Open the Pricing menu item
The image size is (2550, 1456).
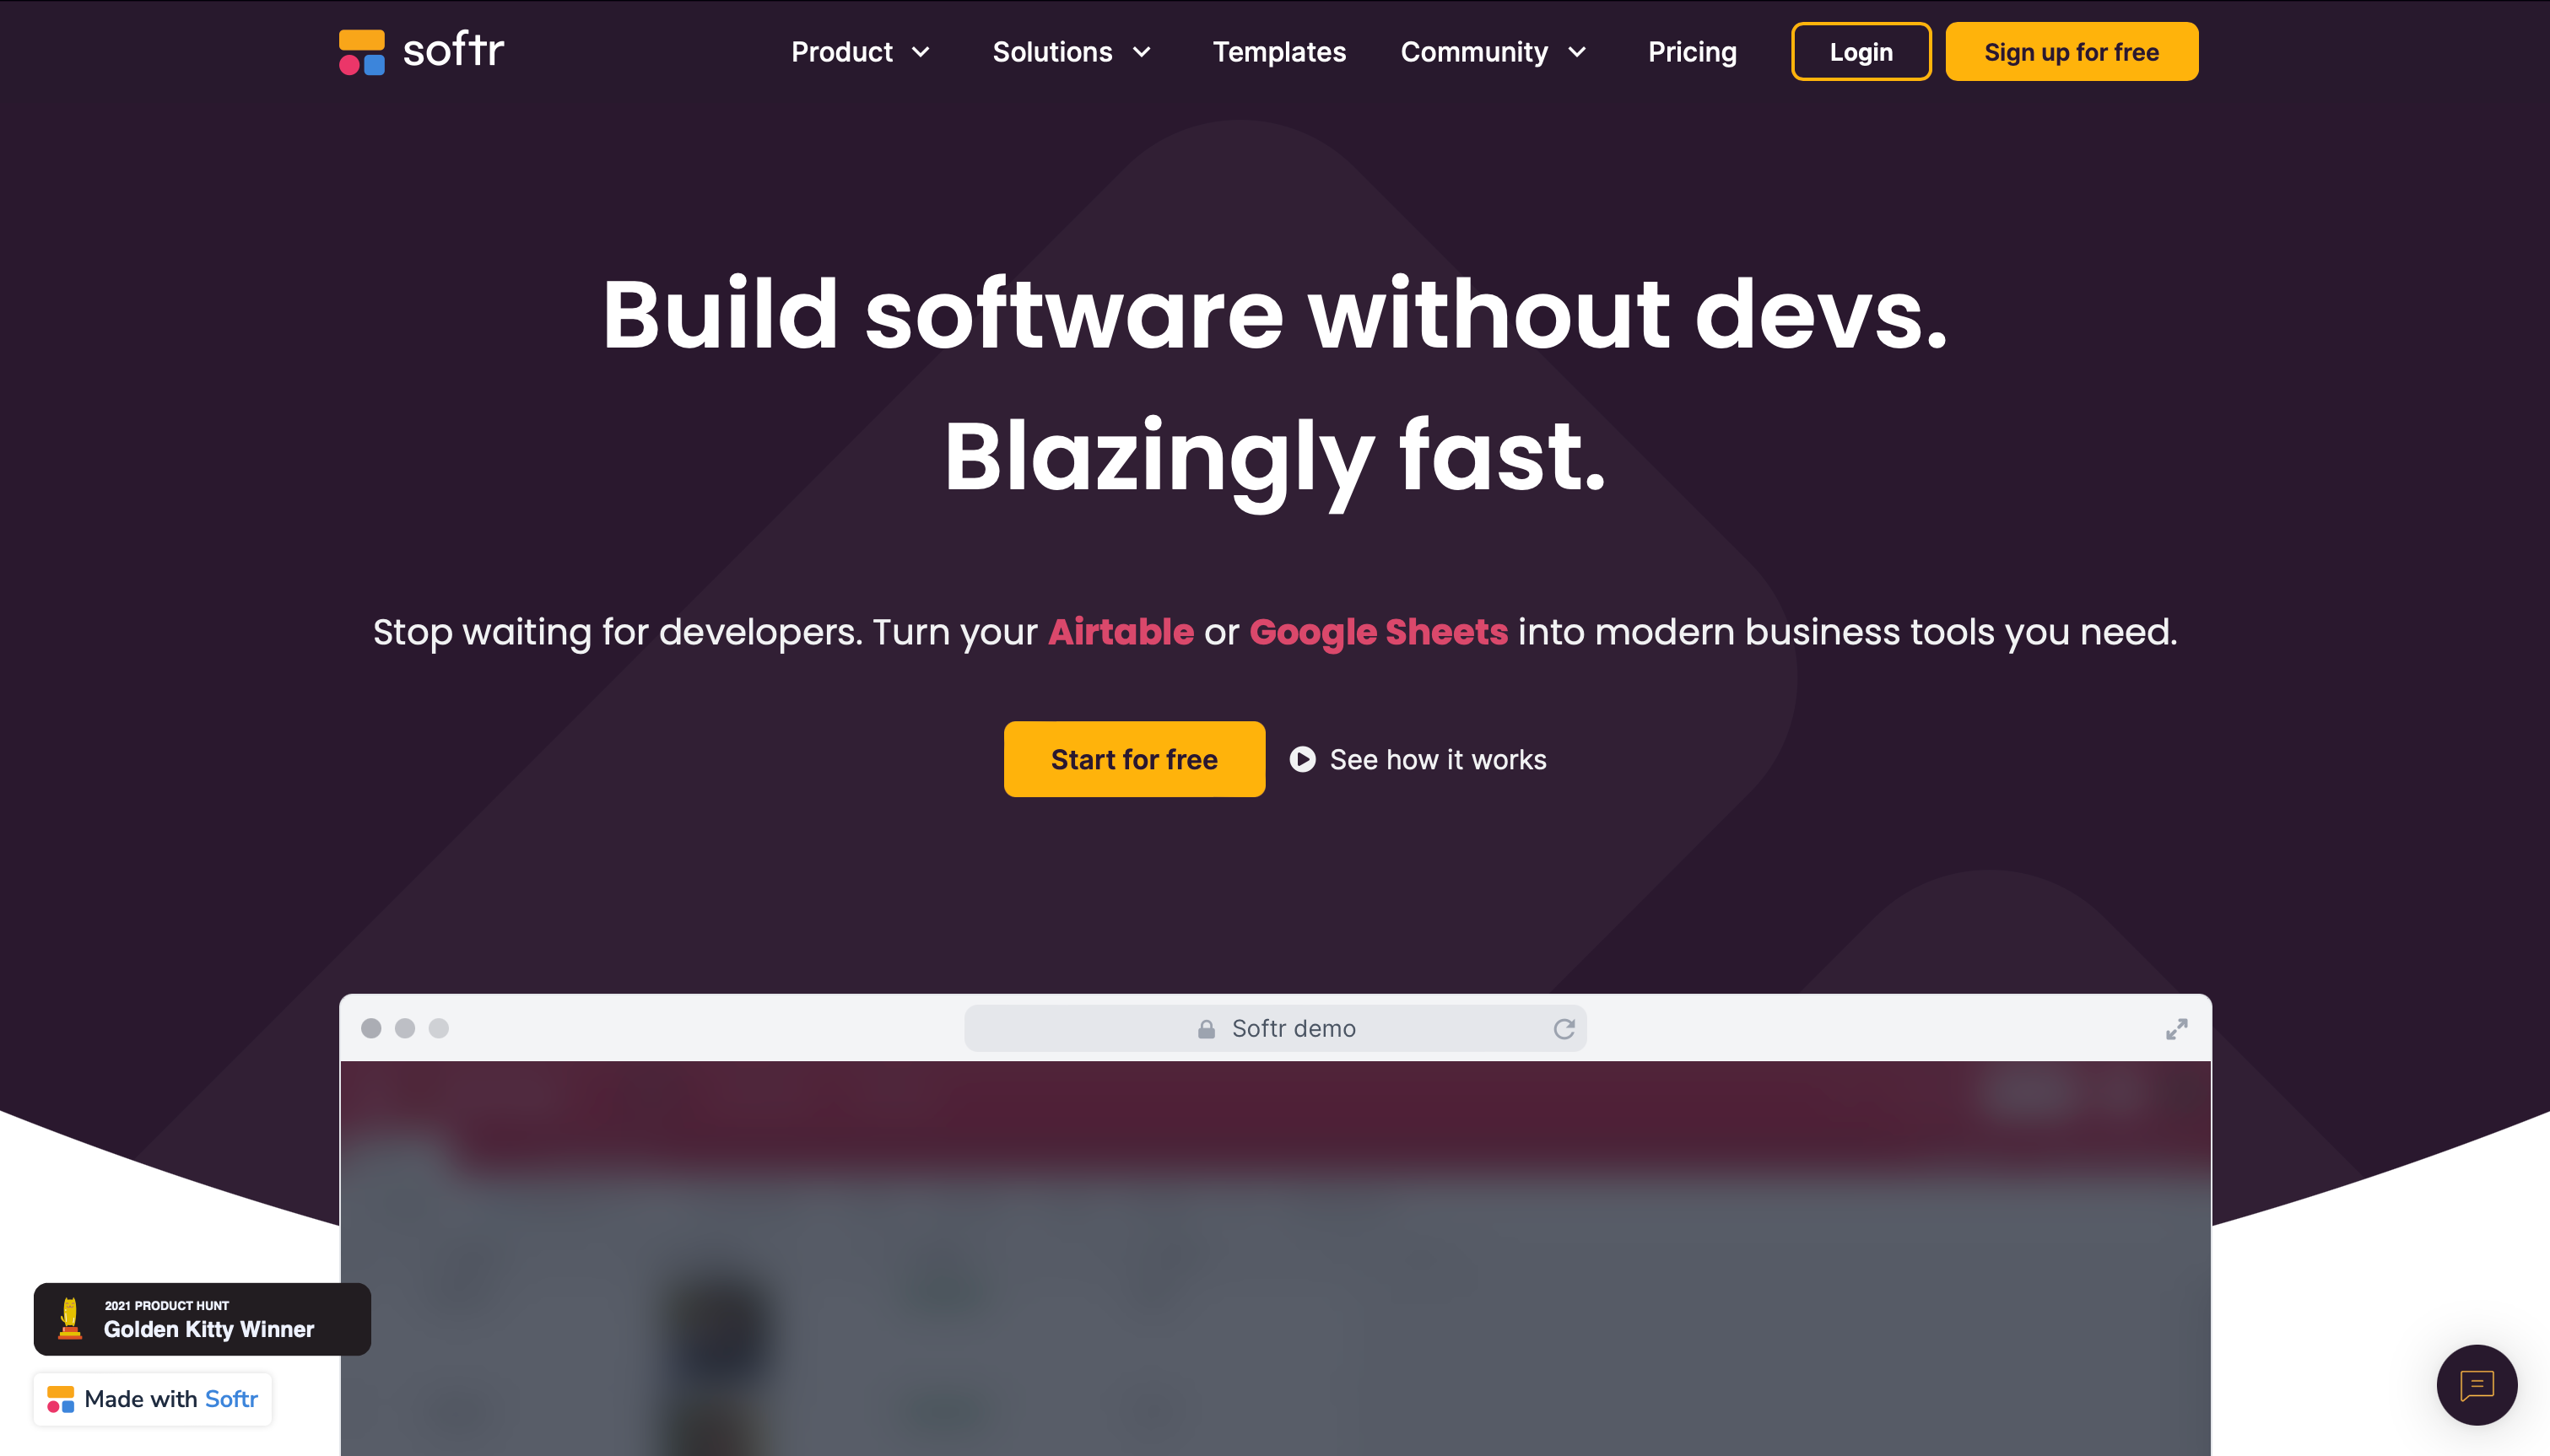point(1692,51)
